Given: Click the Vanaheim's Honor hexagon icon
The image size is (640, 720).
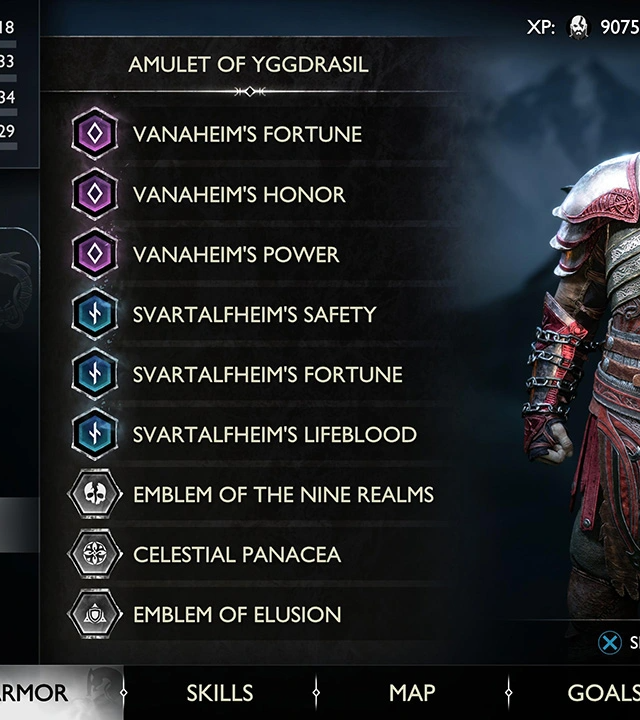Looking at the screenshot, I should (x=95, y=194).
